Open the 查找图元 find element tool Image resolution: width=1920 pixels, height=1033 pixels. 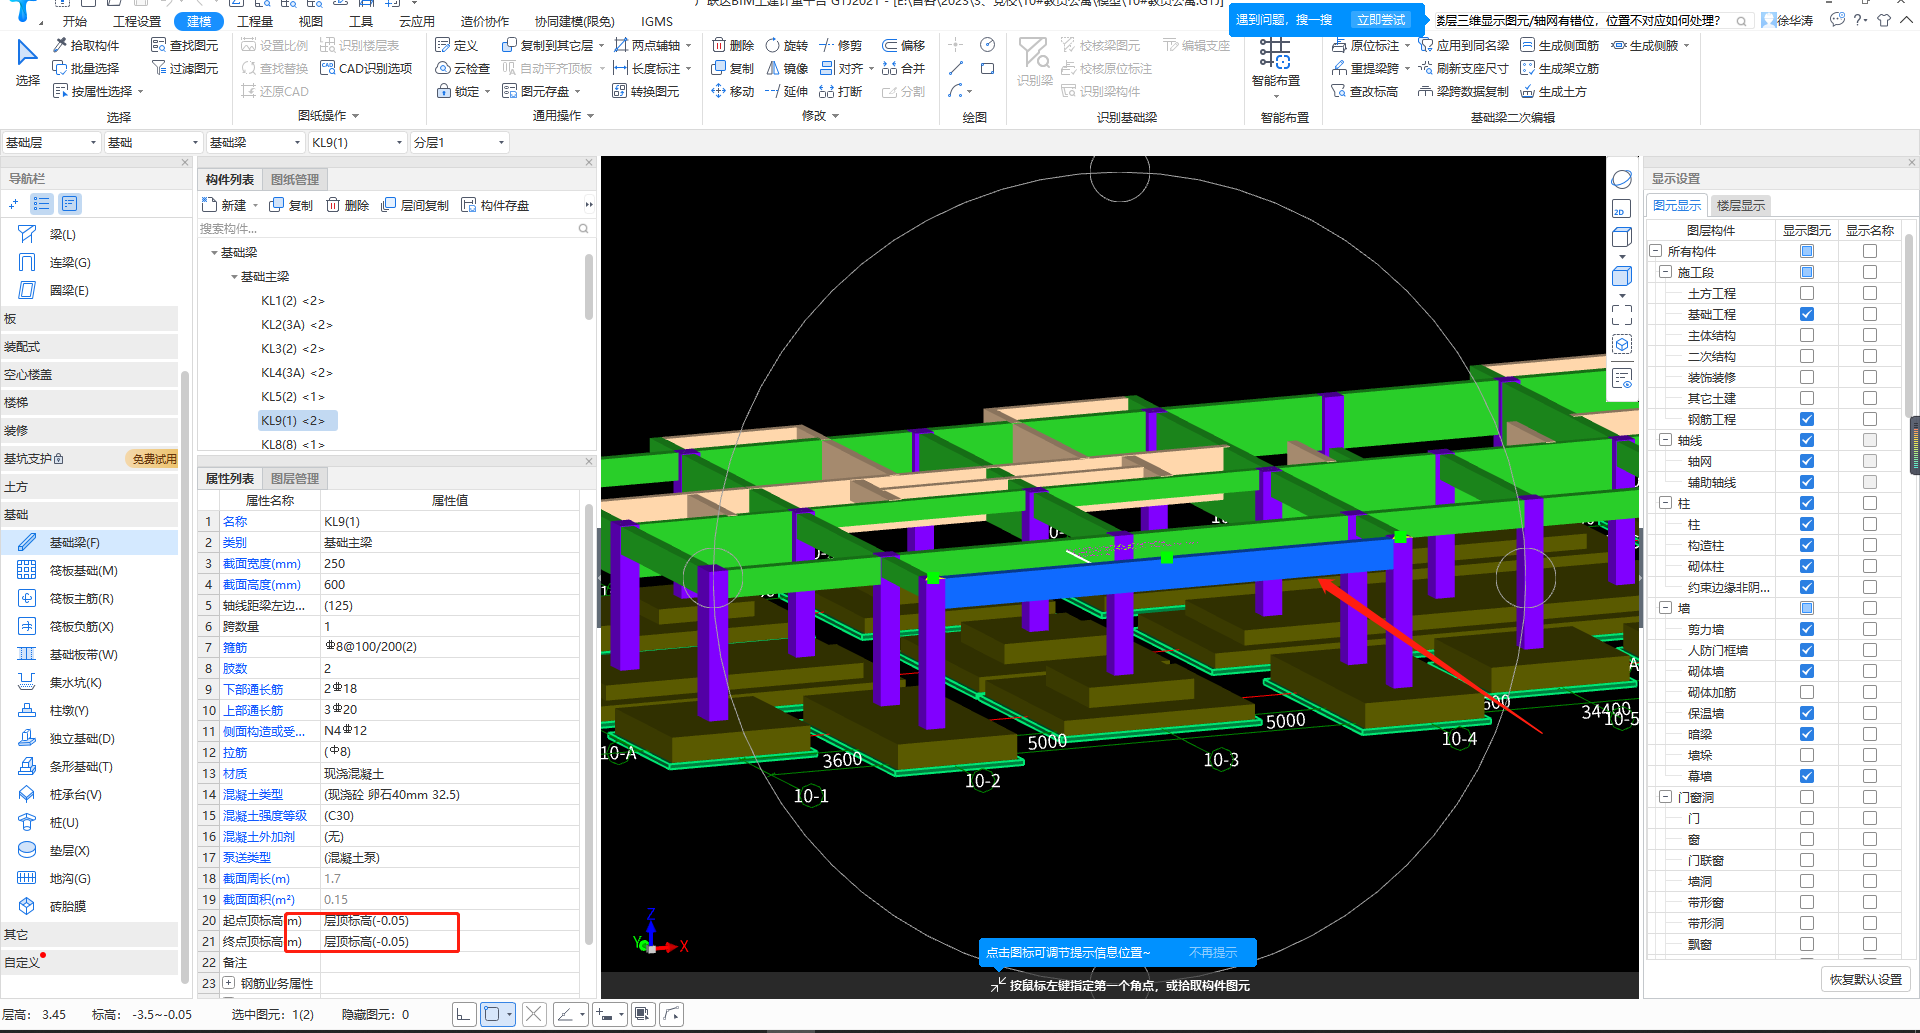click(184, 45)
